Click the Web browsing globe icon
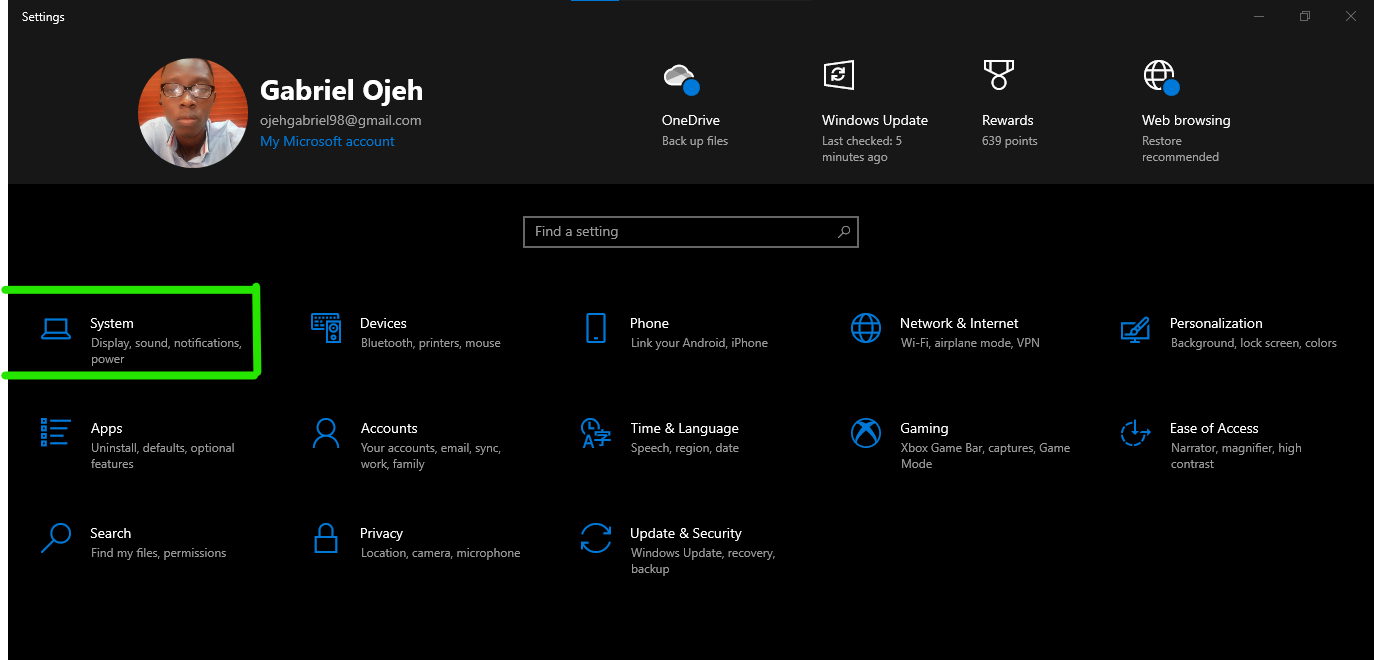The image size is (1374, 660). pos(1159,76)
